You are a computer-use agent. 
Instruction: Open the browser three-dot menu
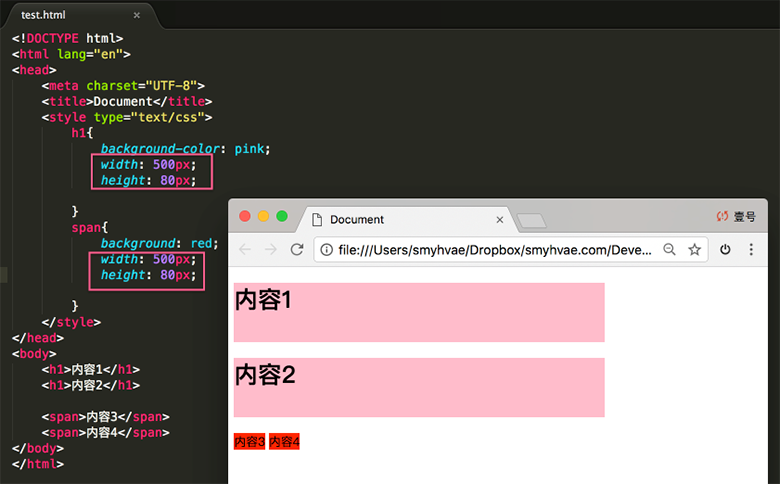751,249
